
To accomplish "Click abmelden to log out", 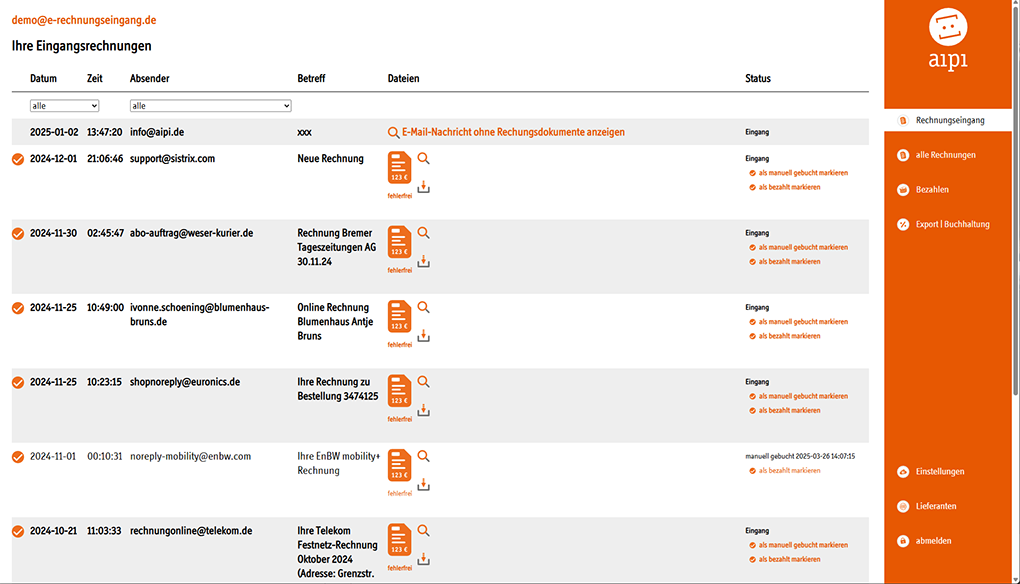I will [933, 540].
